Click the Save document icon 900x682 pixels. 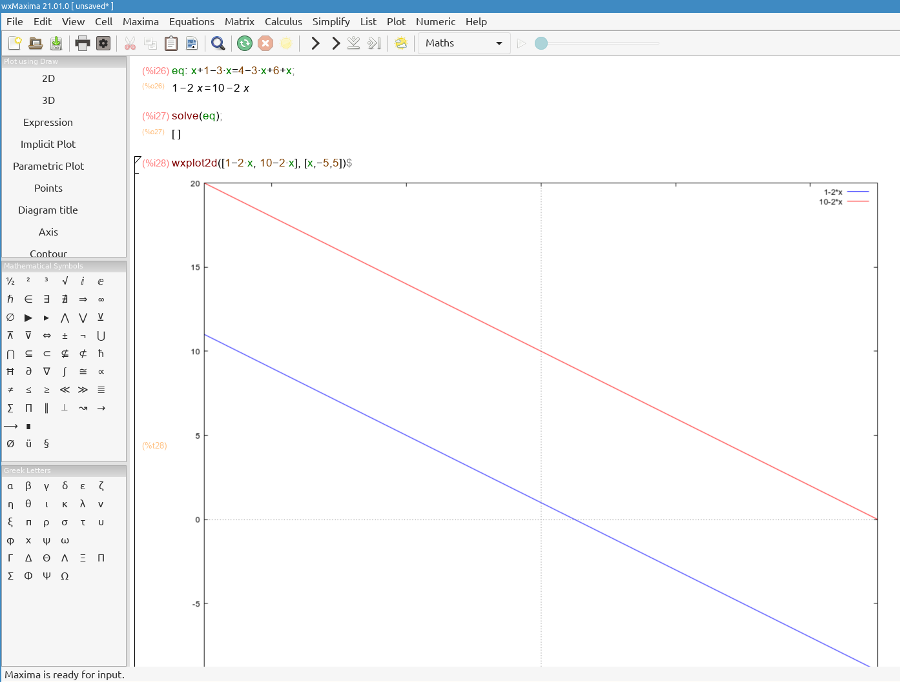point(56,43)
